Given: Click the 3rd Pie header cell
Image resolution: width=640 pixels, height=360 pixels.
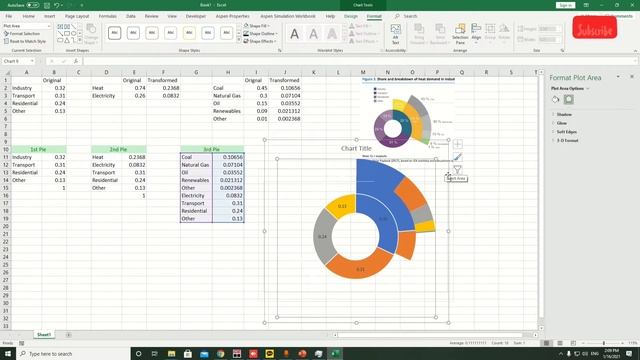Looking at the screenshot, I should pyautogui.click(x=212, y=149).
